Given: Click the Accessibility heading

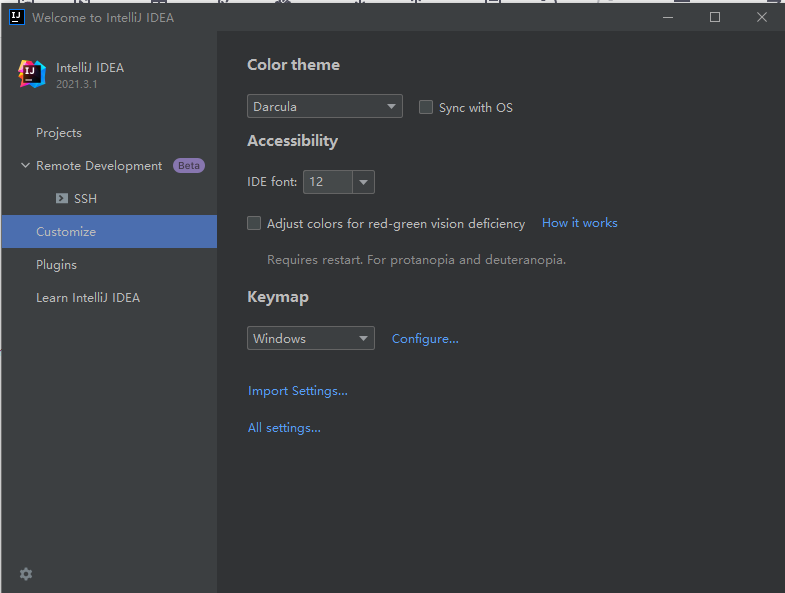Looking at the screenshot, I should tap(292, 141).
